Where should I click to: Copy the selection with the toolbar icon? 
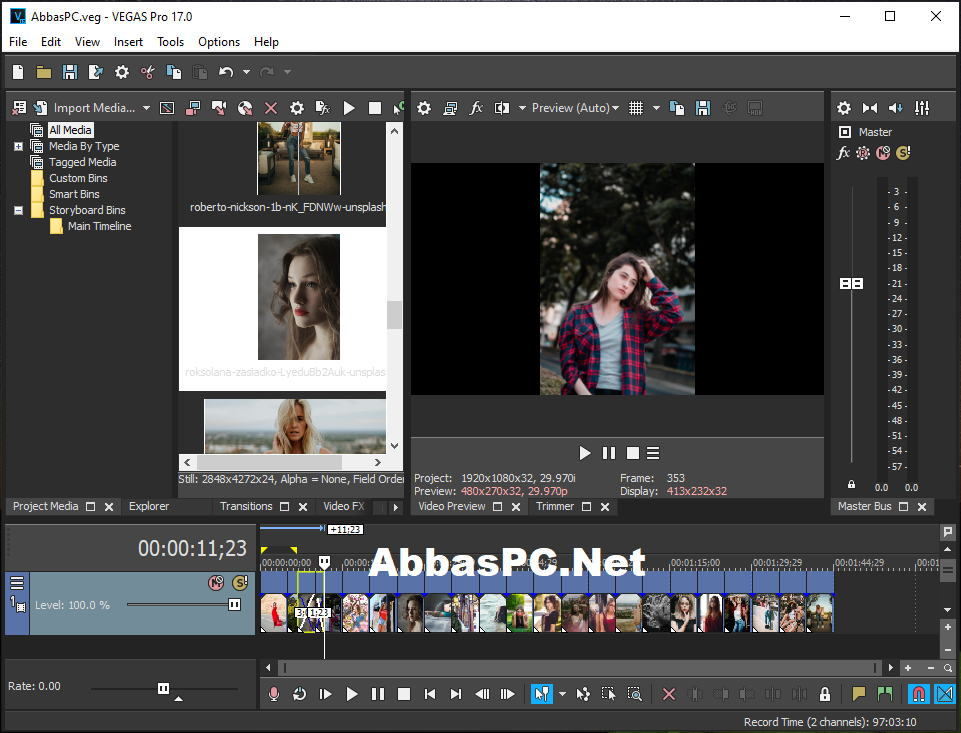174,72
